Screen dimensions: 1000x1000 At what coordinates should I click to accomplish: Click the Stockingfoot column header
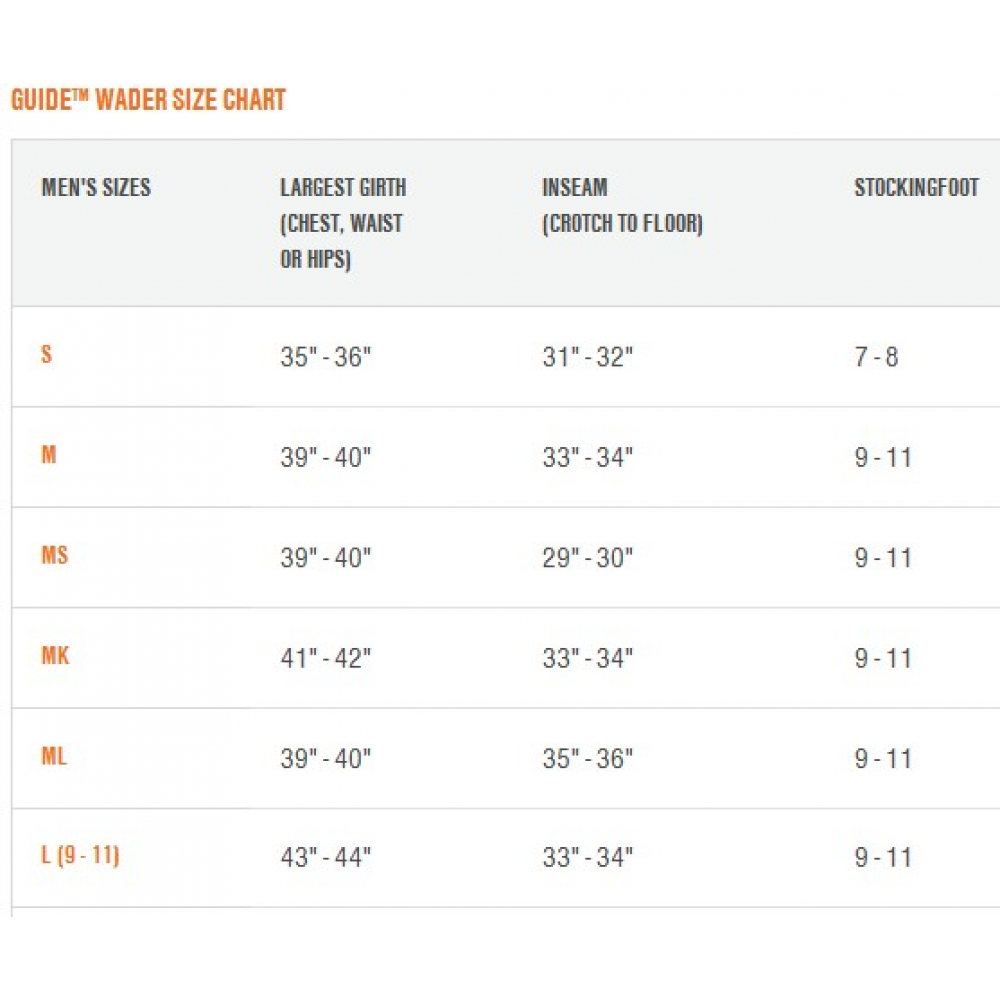pos(916,187)
